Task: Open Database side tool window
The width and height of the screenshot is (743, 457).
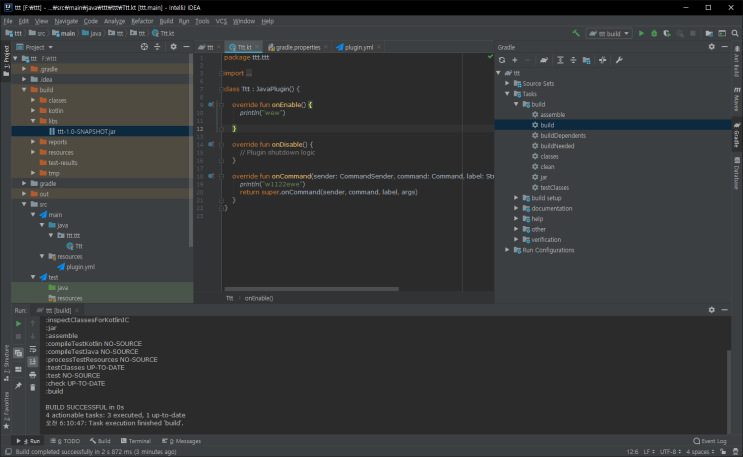Action: 737,172
